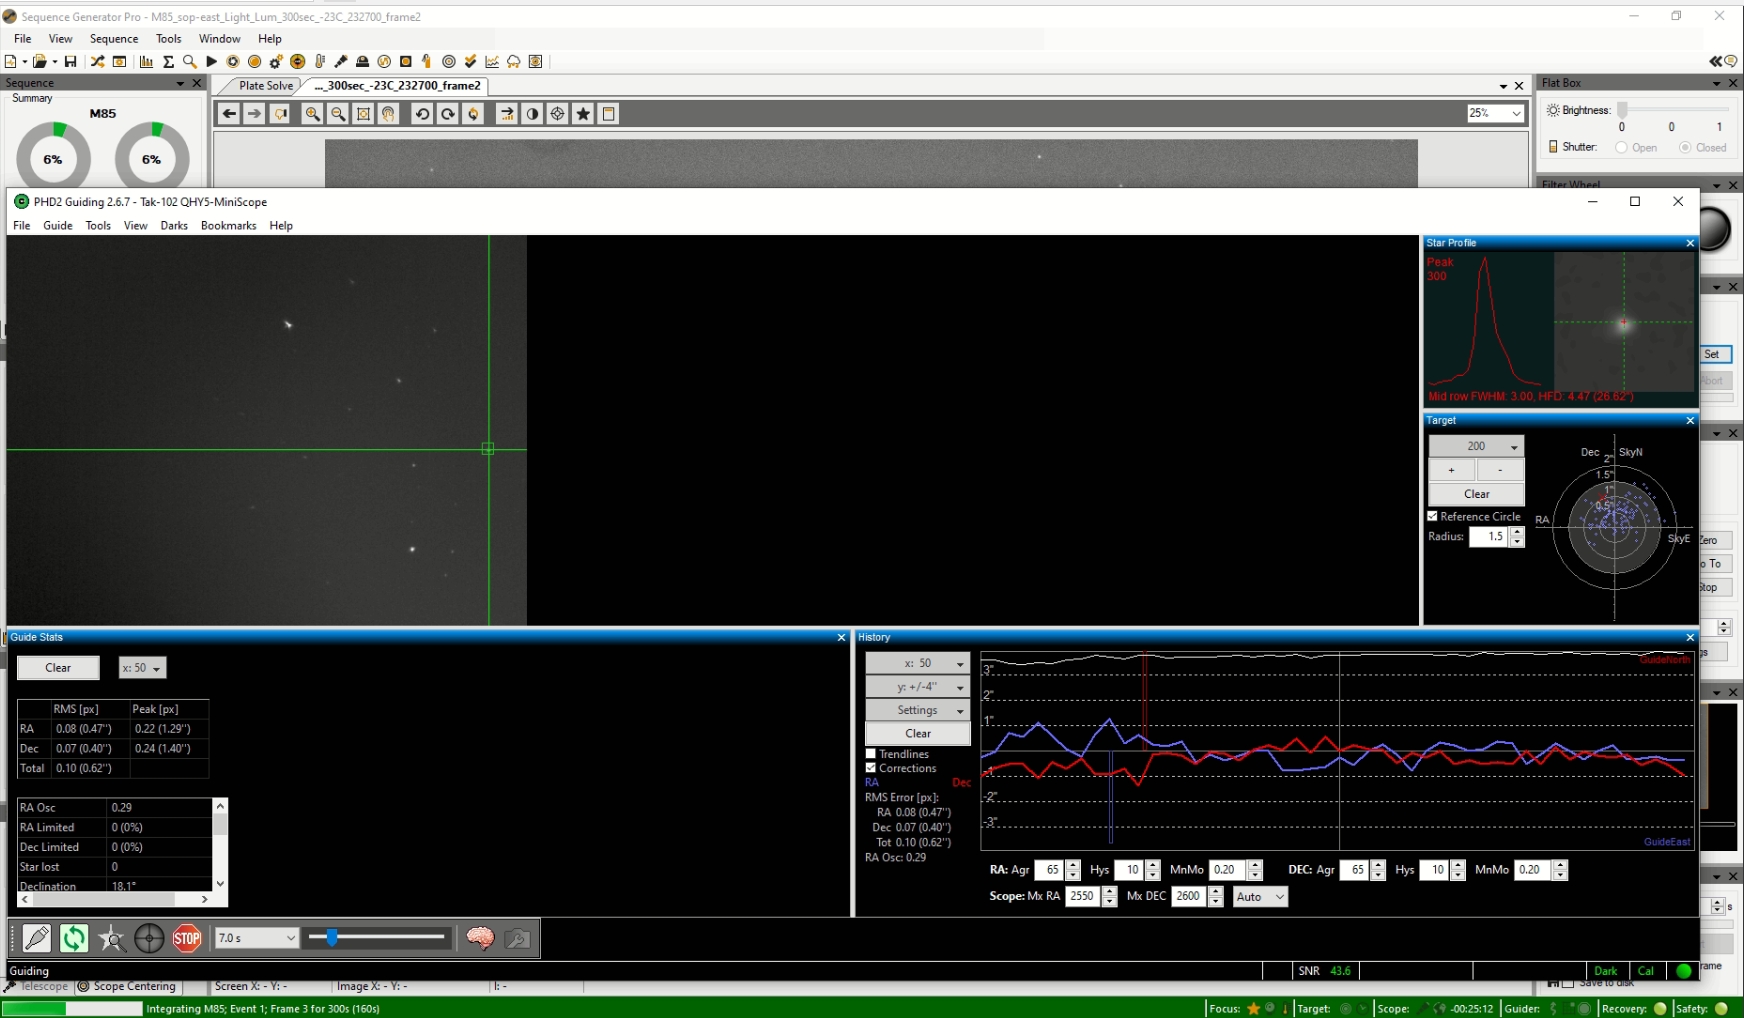Click SGP sigma statistics toolbar icon
The width and height of the screenshot is (1744, 1018).
[168, 61]
